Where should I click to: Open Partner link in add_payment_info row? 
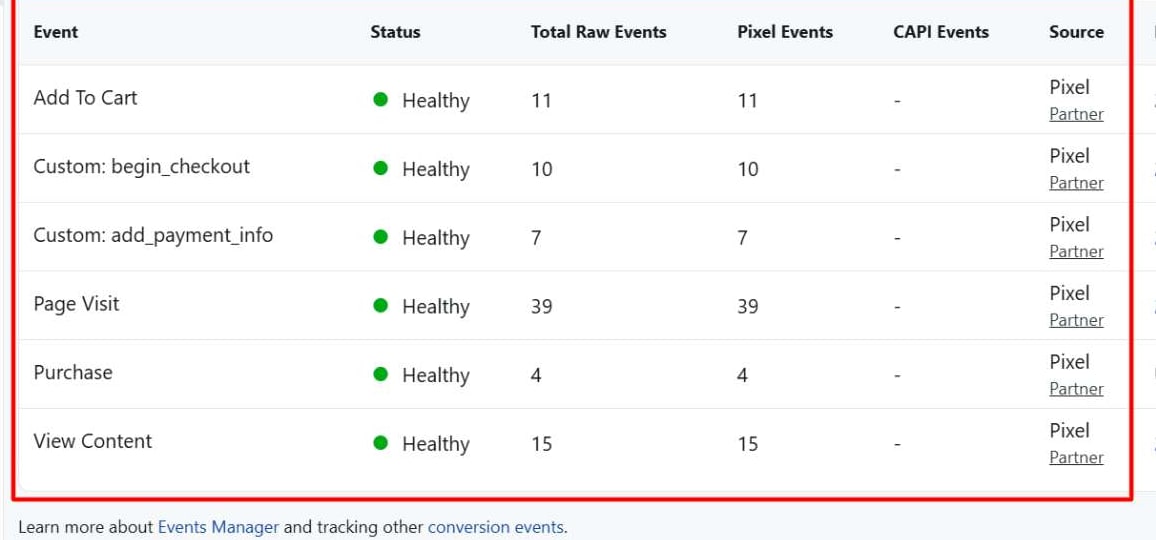point(1076,252)
